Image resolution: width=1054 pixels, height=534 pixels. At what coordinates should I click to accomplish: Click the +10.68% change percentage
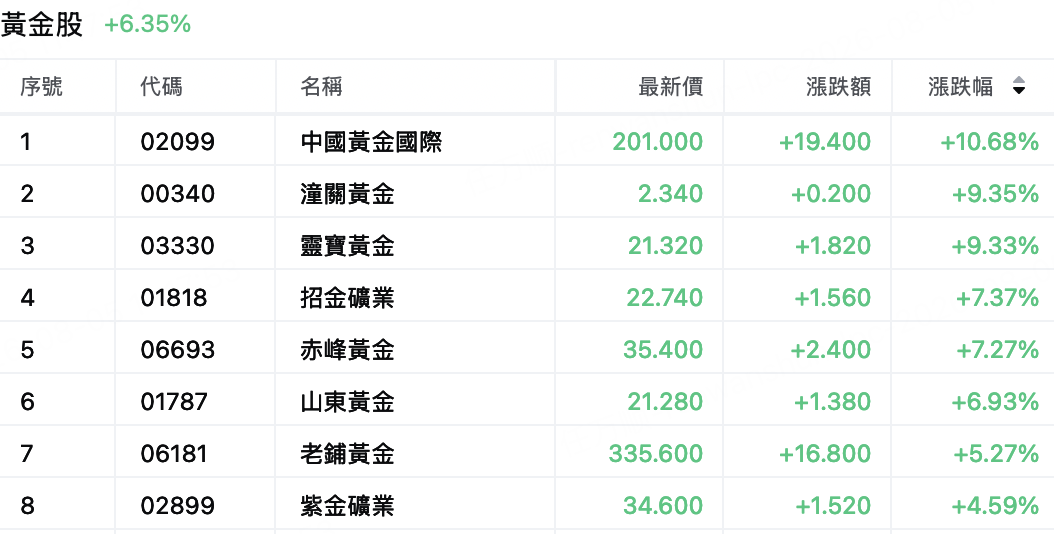click(x=989, y=142)
